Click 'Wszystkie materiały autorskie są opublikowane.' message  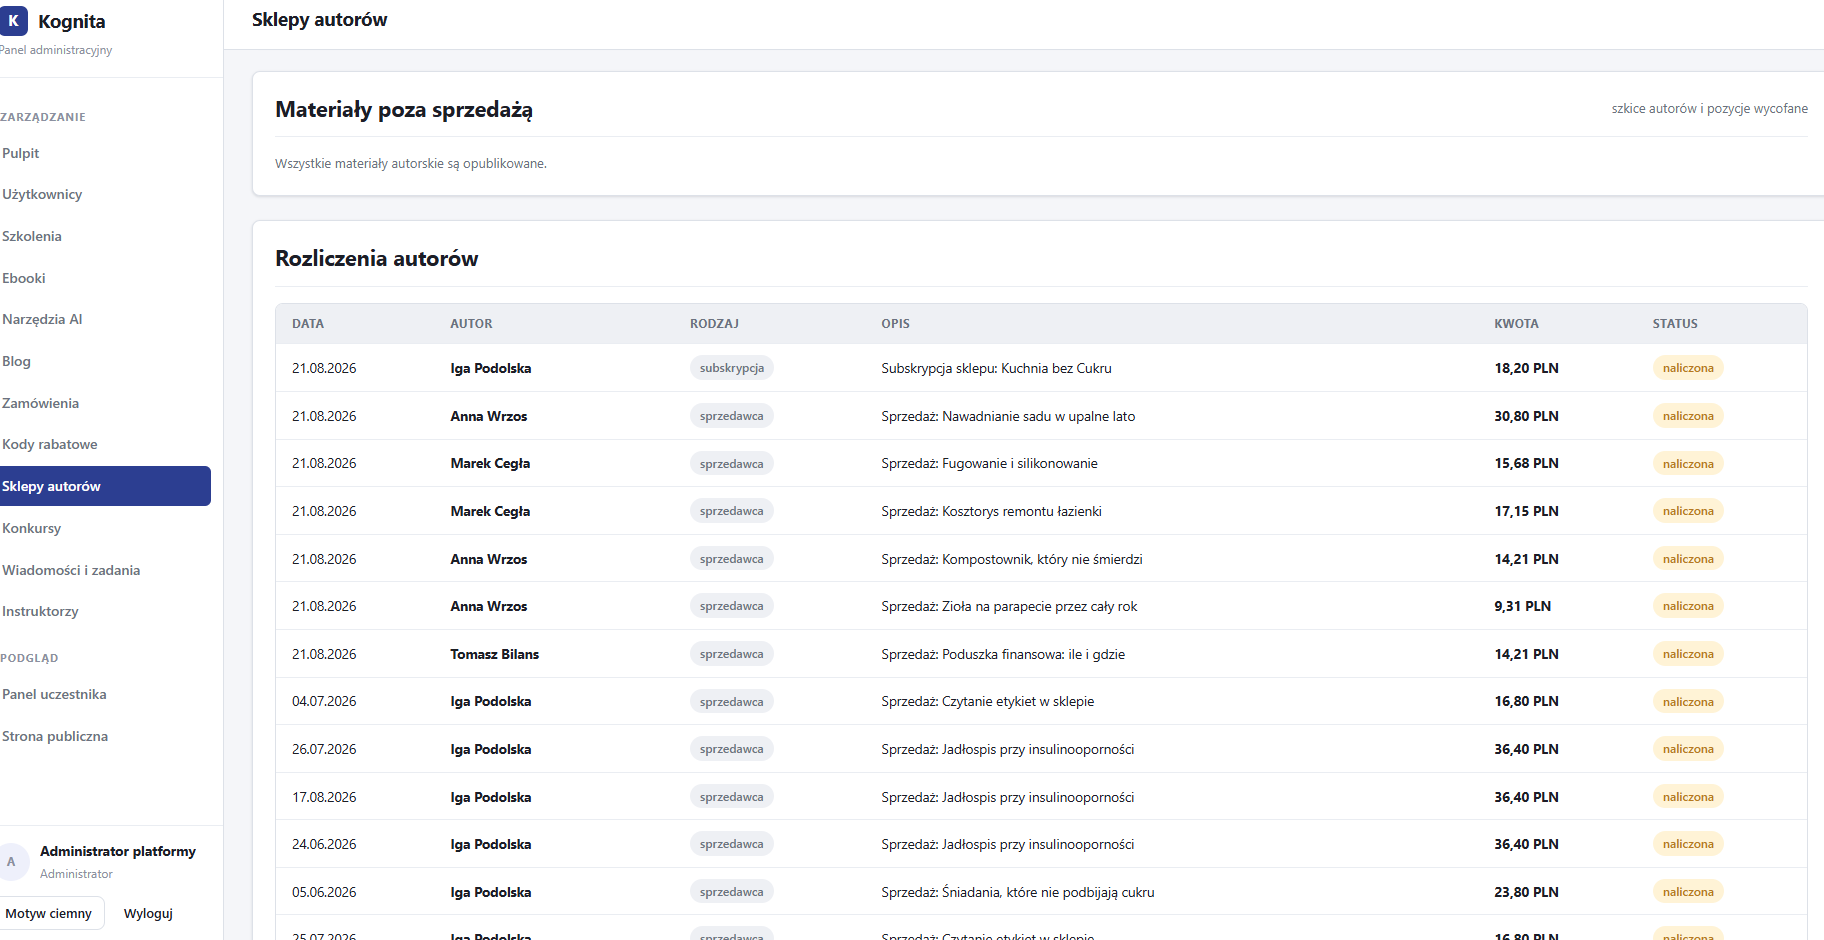411,164
